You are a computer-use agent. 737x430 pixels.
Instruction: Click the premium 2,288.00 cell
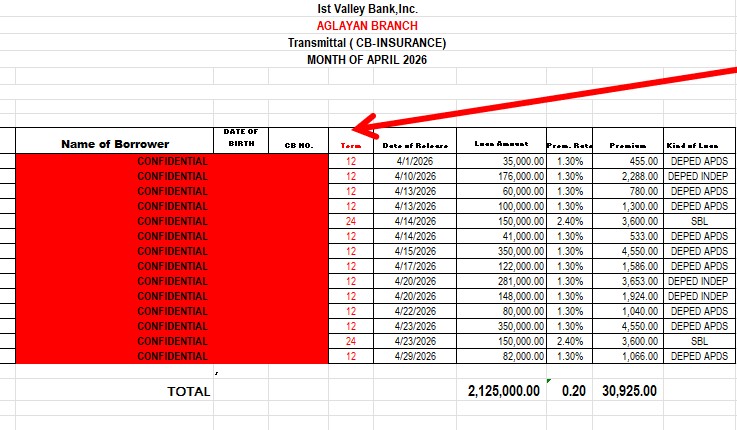pos(628,176)
